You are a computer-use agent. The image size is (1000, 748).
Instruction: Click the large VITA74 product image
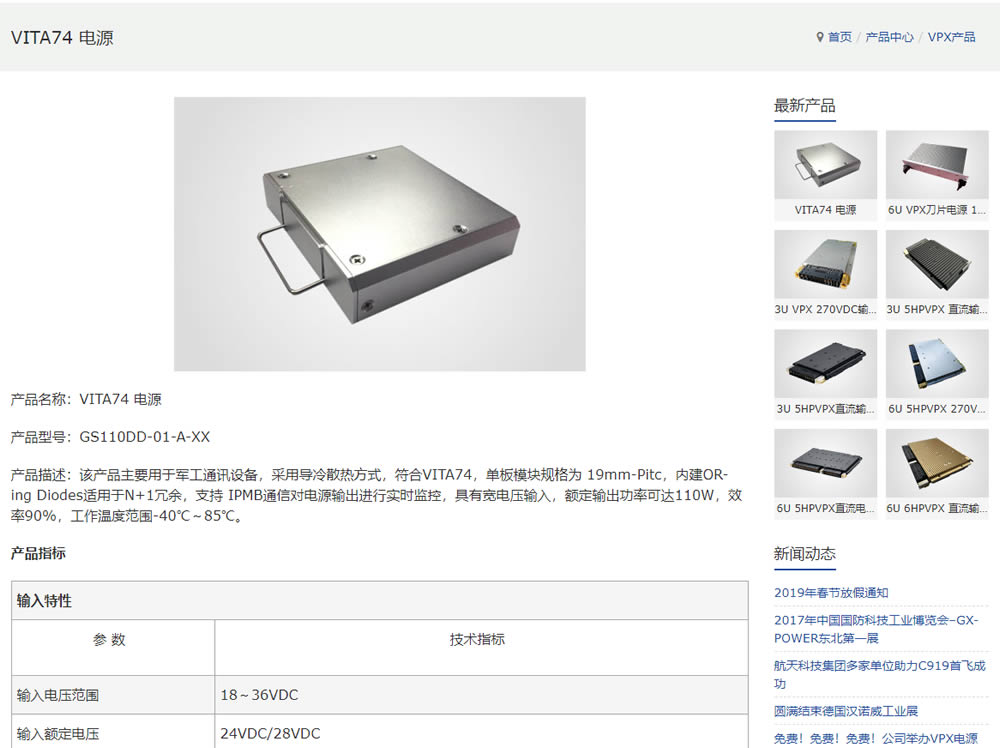coord(379,234)
